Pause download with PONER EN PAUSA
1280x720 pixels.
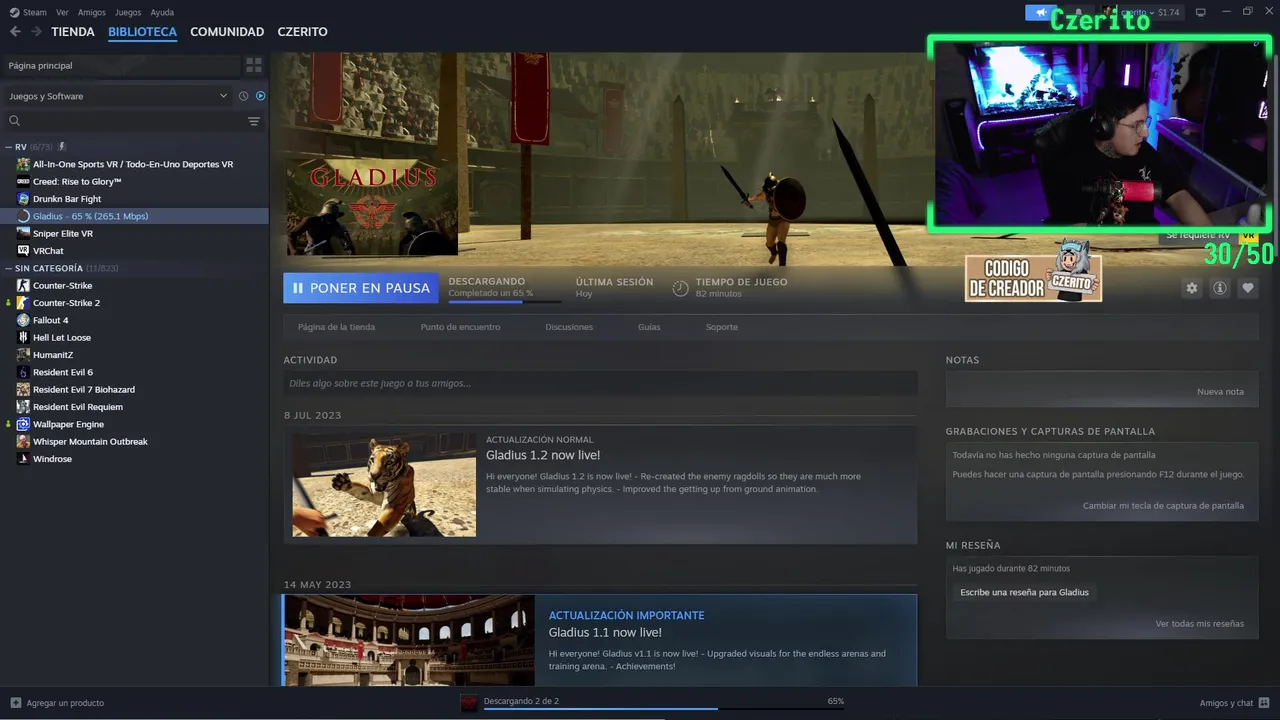click(361, 288)
